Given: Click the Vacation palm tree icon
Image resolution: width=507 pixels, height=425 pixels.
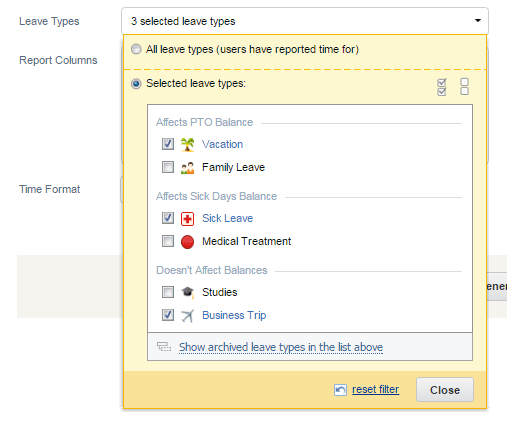Looking at the screenshot, I should pos(187,144).
